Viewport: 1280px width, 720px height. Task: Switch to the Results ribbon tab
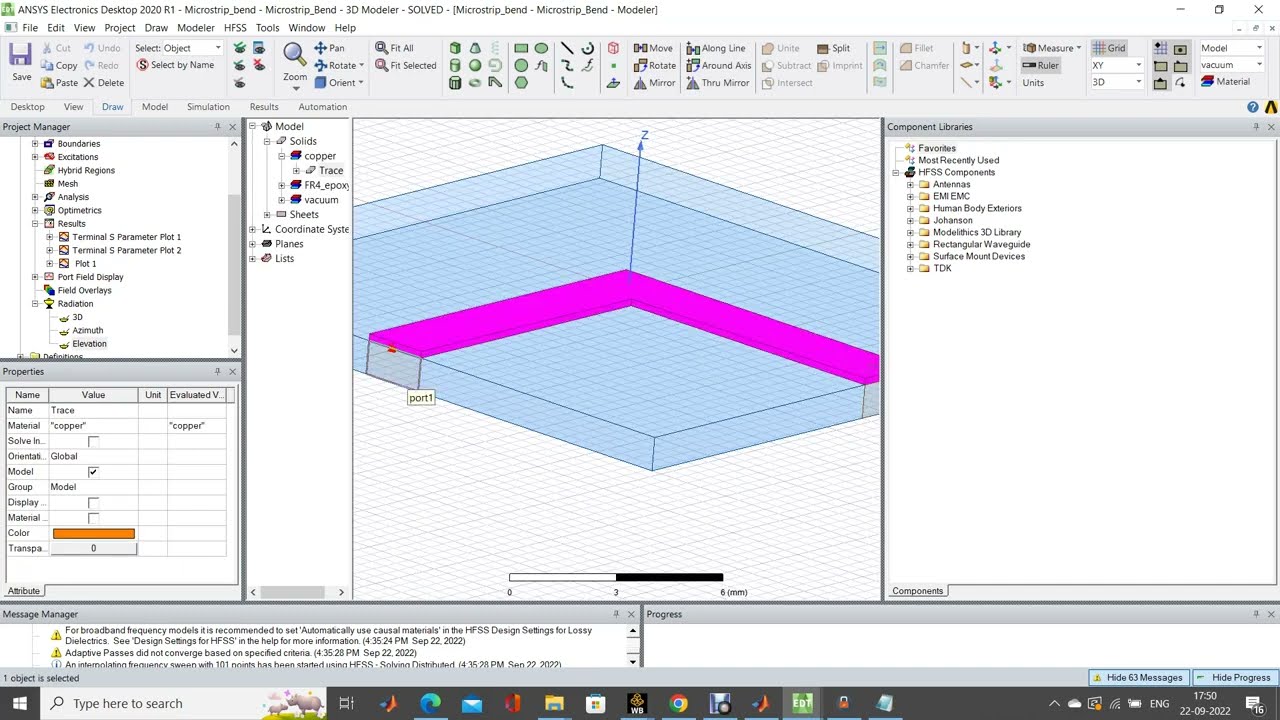tap(264, 107)
